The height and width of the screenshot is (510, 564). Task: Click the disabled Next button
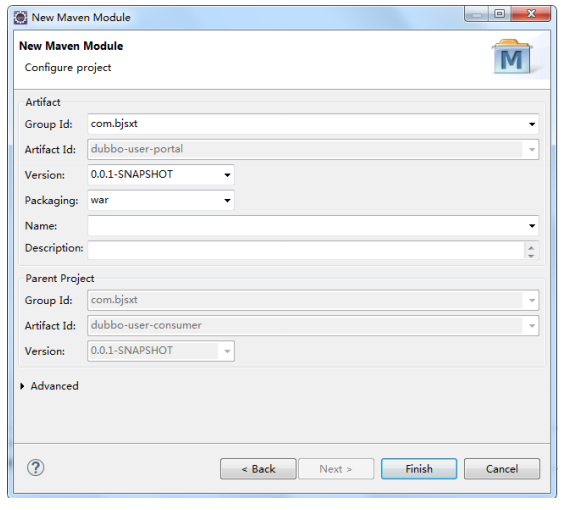336,469
